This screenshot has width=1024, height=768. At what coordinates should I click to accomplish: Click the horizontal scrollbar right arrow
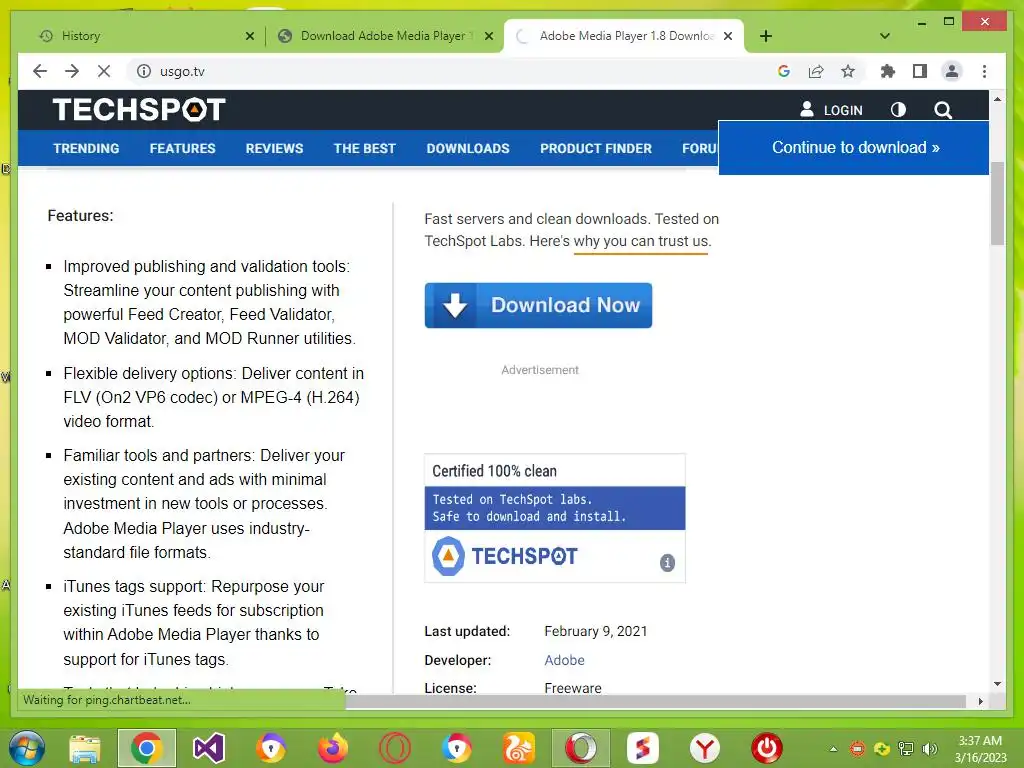click(x=980, y=701)
